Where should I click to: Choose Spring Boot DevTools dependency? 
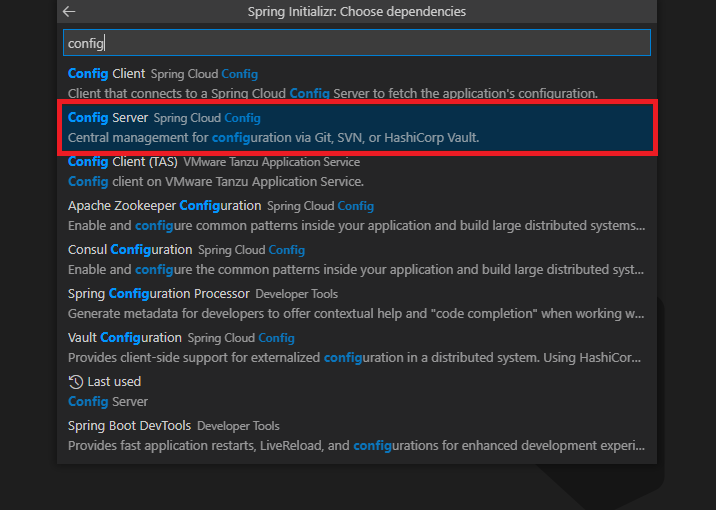(357, 436)
